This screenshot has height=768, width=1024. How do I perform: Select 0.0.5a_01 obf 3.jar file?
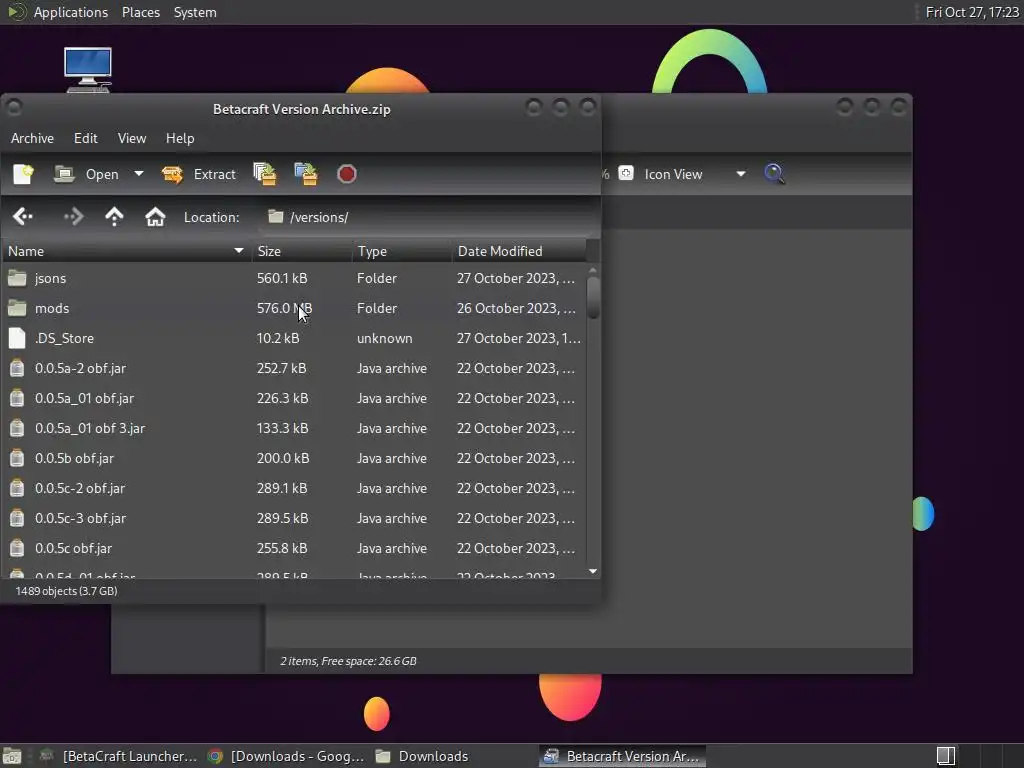(x=294, y=428)
